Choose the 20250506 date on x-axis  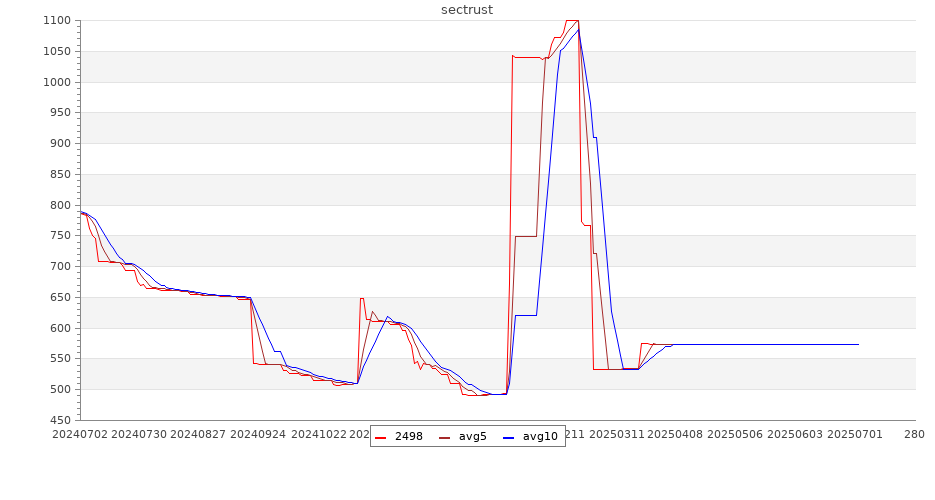734,434
